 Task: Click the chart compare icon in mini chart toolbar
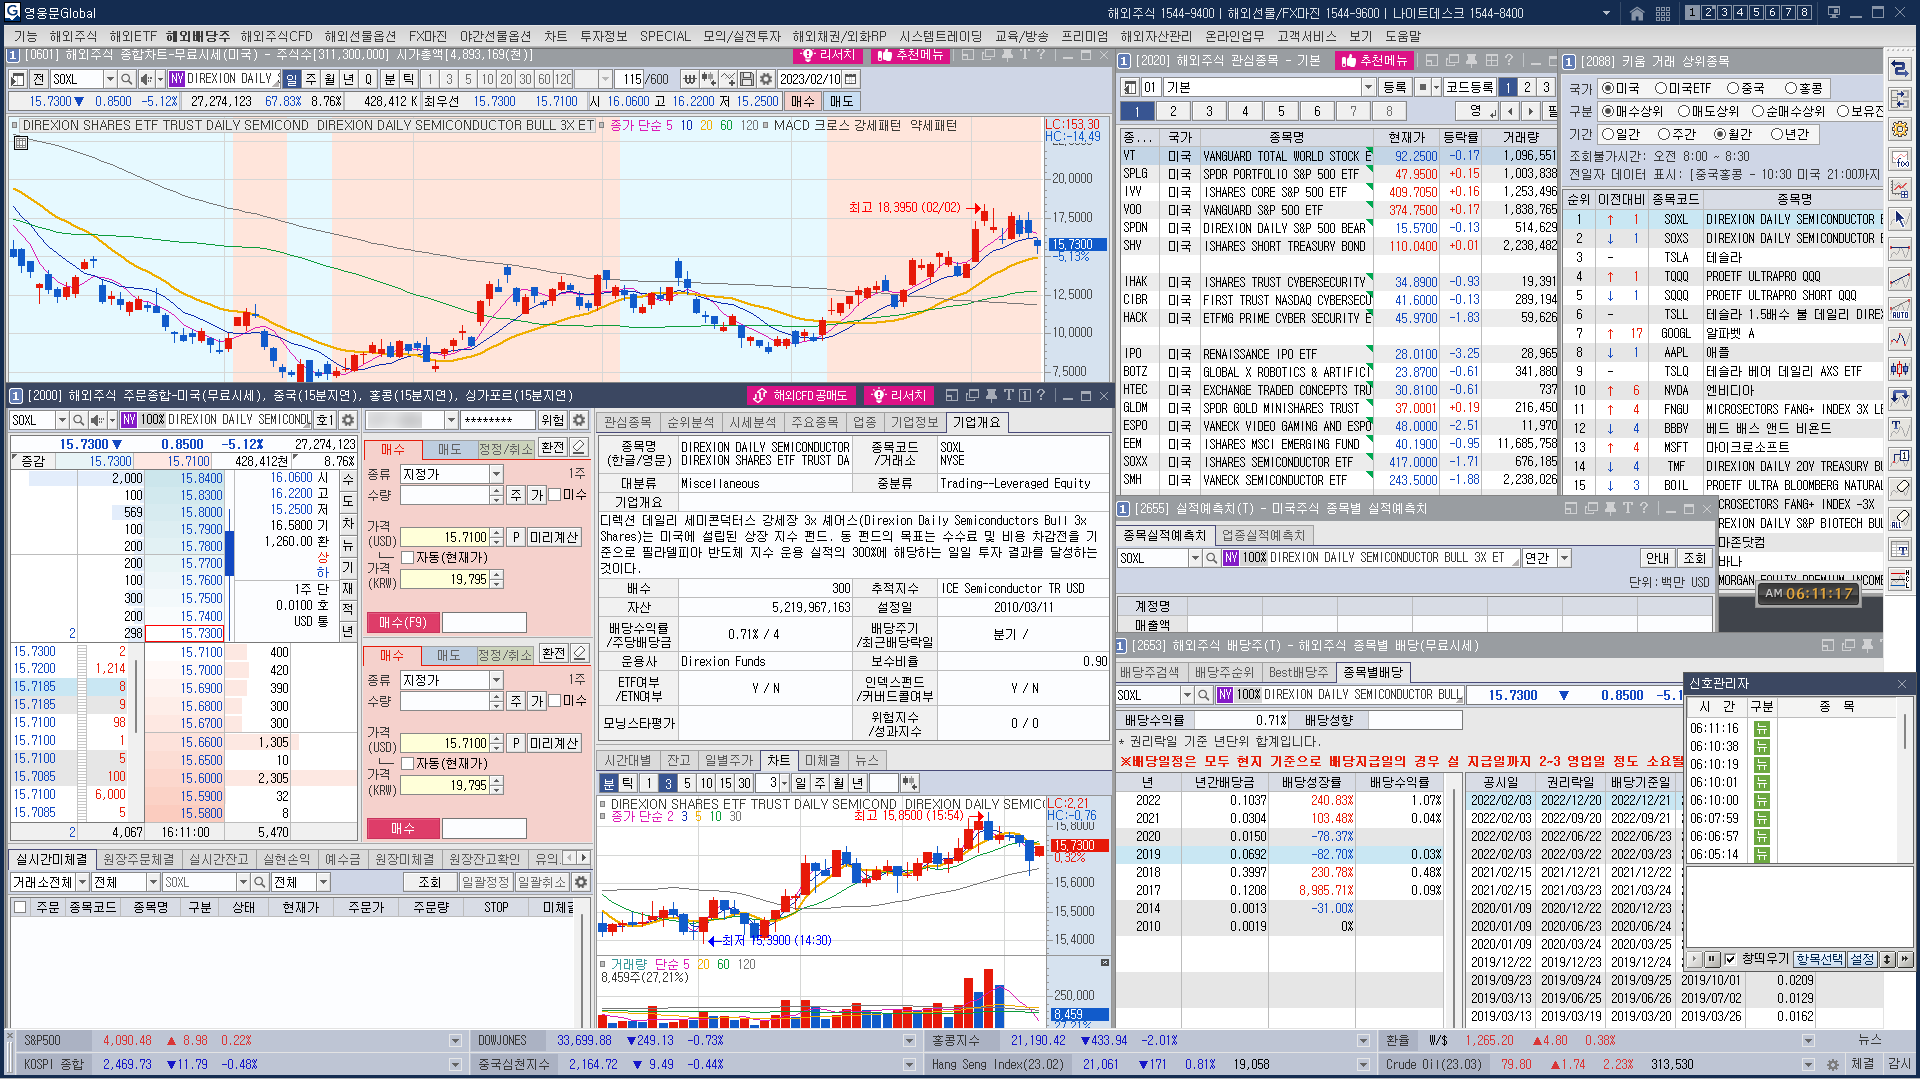pos(911,783)
